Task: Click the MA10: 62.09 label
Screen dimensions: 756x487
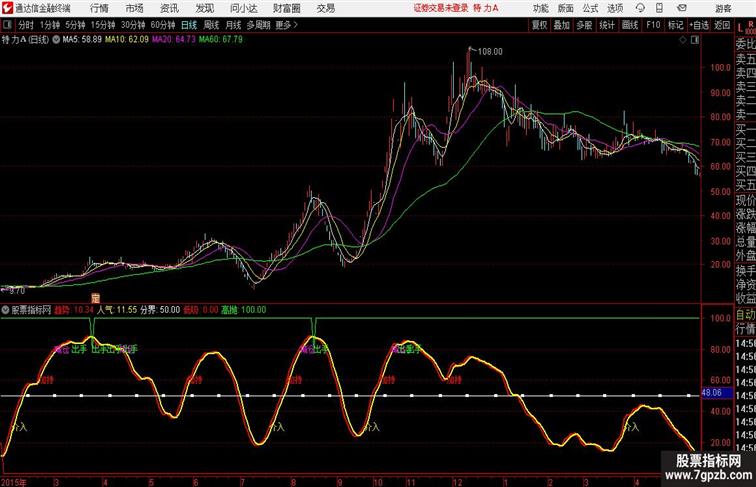Action: [x=127, y=40]
